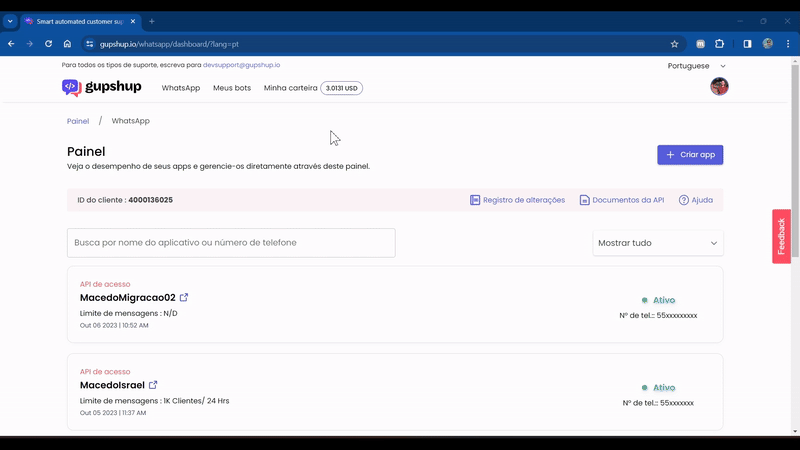Open the MacedoIsrael app name

coord(112,385)
